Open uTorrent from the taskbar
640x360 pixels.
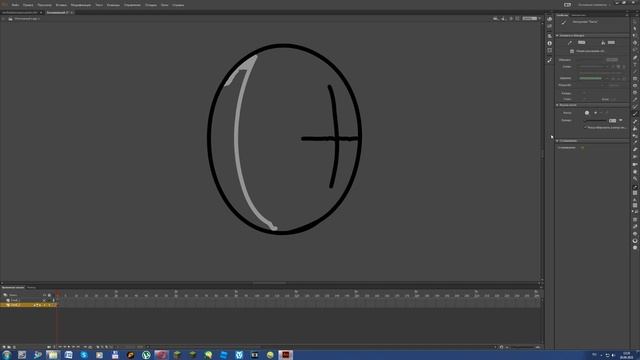tap(146, 355)
